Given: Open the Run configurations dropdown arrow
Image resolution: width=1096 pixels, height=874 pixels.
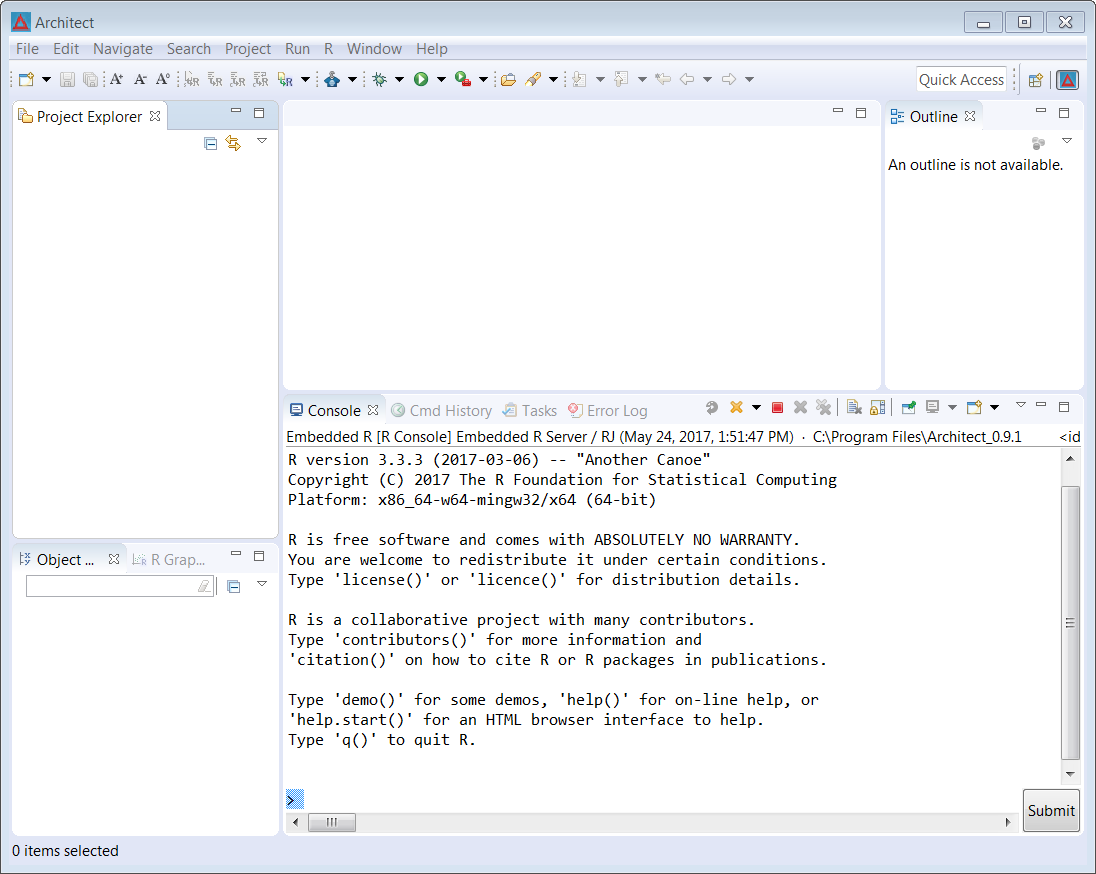Looking at the screenshot, I should point(441,79).
